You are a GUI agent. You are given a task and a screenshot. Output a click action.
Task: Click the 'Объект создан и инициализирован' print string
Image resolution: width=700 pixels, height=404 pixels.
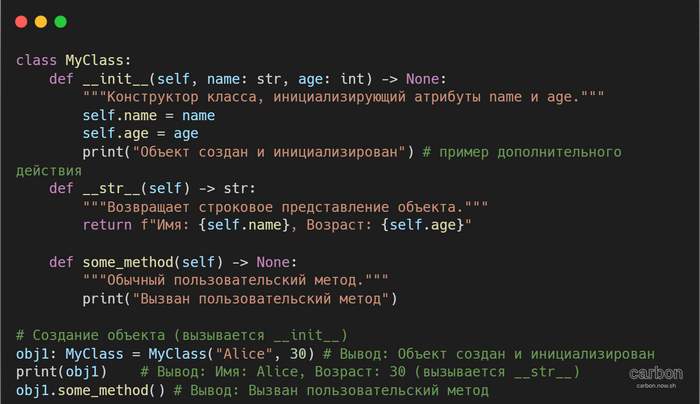[x=270, y=152]
